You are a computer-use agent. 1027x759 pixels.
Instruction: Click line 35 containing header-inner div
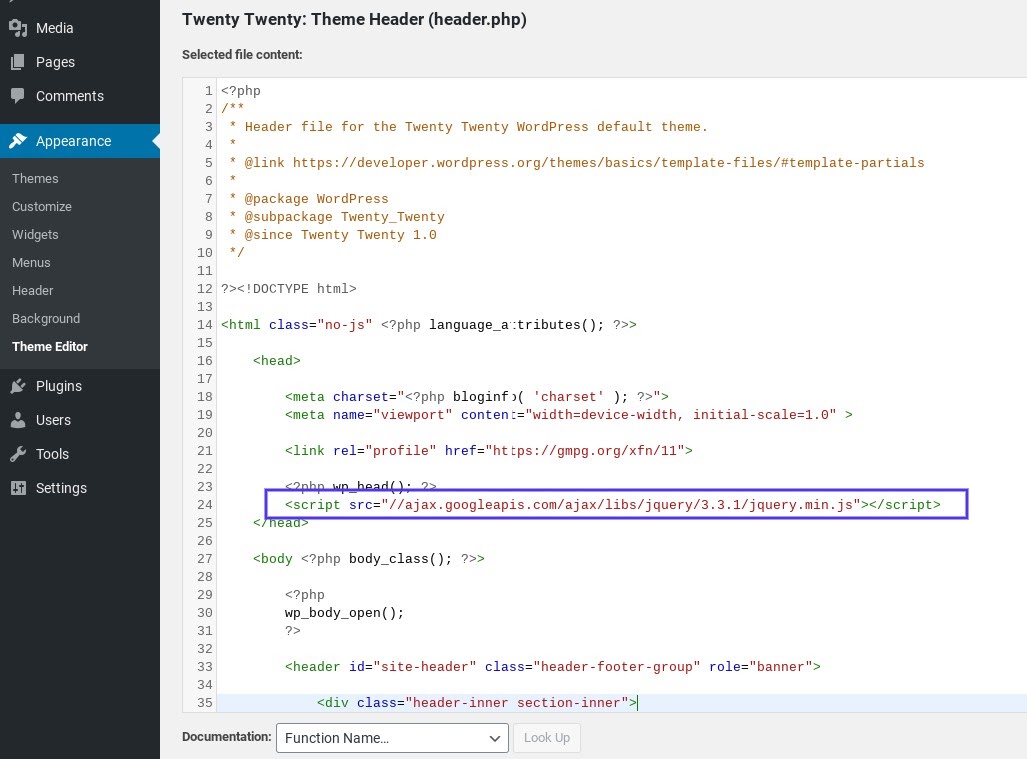point(477,703)
